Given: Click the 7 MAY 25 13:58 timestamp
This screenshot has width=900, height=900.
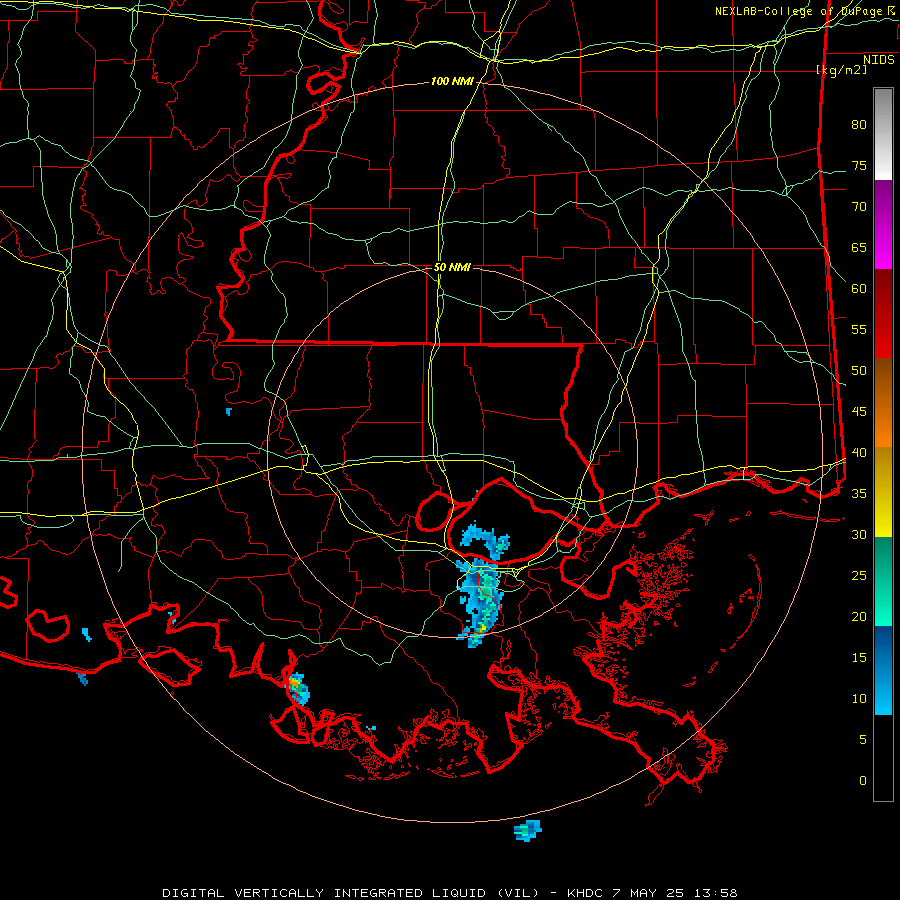Looking at the screenshot, I should point(677,893).
